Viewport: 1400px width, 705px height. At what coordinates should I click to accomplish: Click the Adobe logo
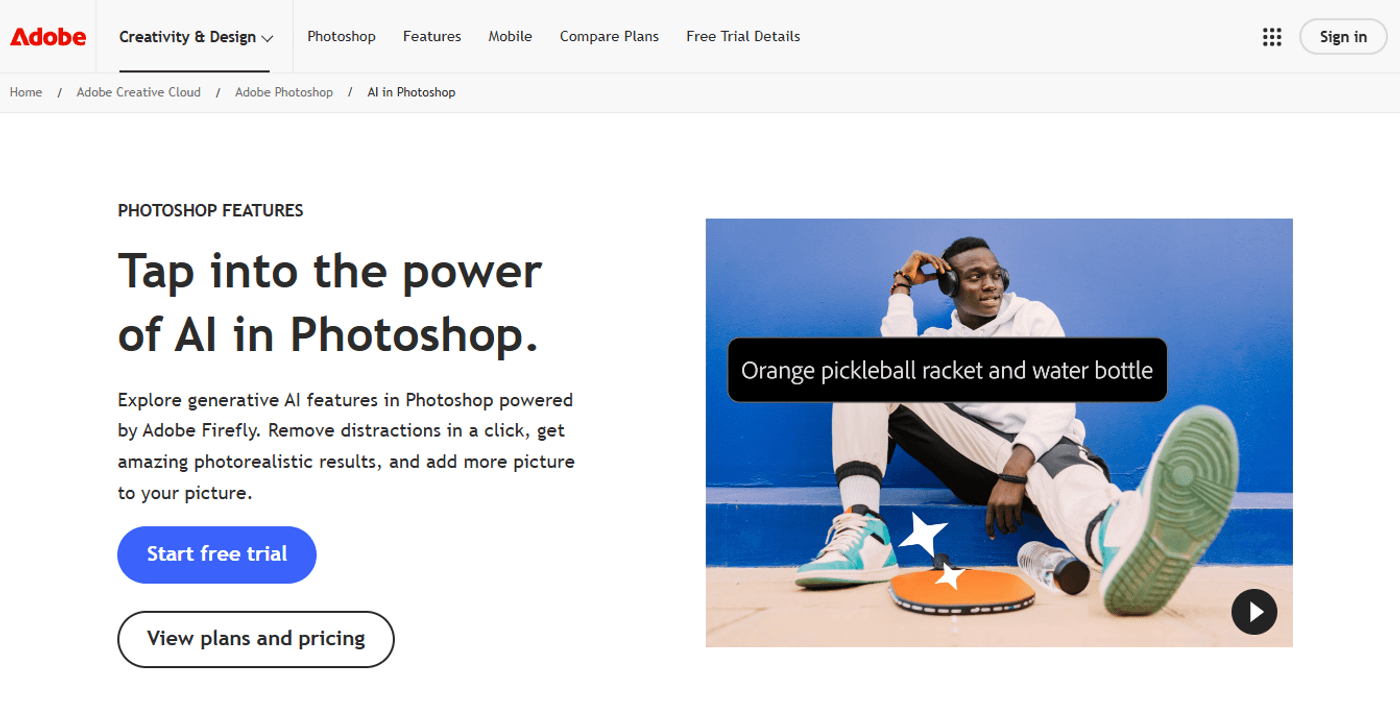(48, 37)
